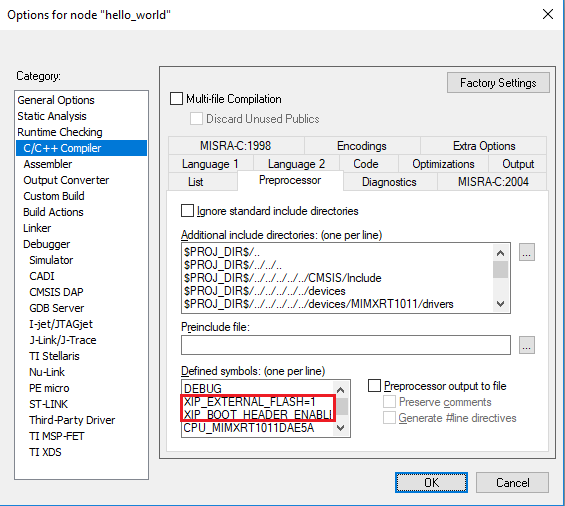Choose General Options category
The height and width of the screenshot is (506, 565).
(x=56, y=100)
